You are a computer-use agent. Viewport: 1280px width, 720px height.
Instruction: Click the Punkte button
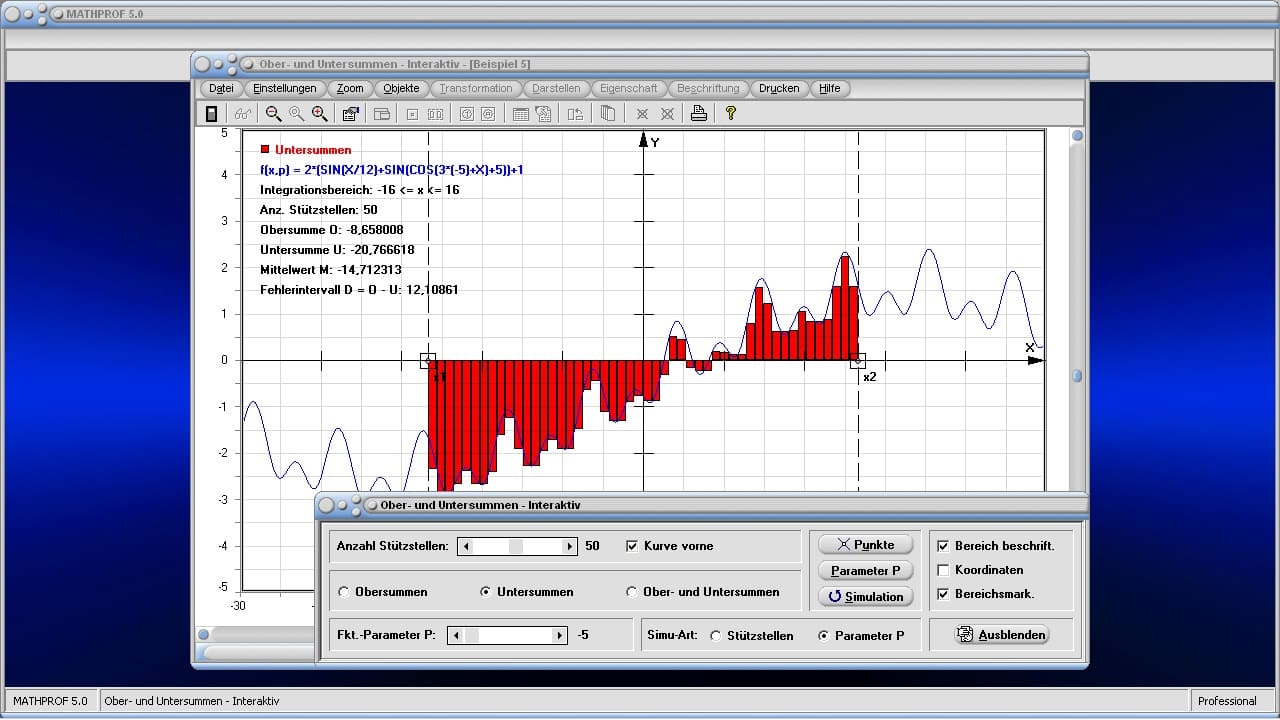click(x=866, y=544)
